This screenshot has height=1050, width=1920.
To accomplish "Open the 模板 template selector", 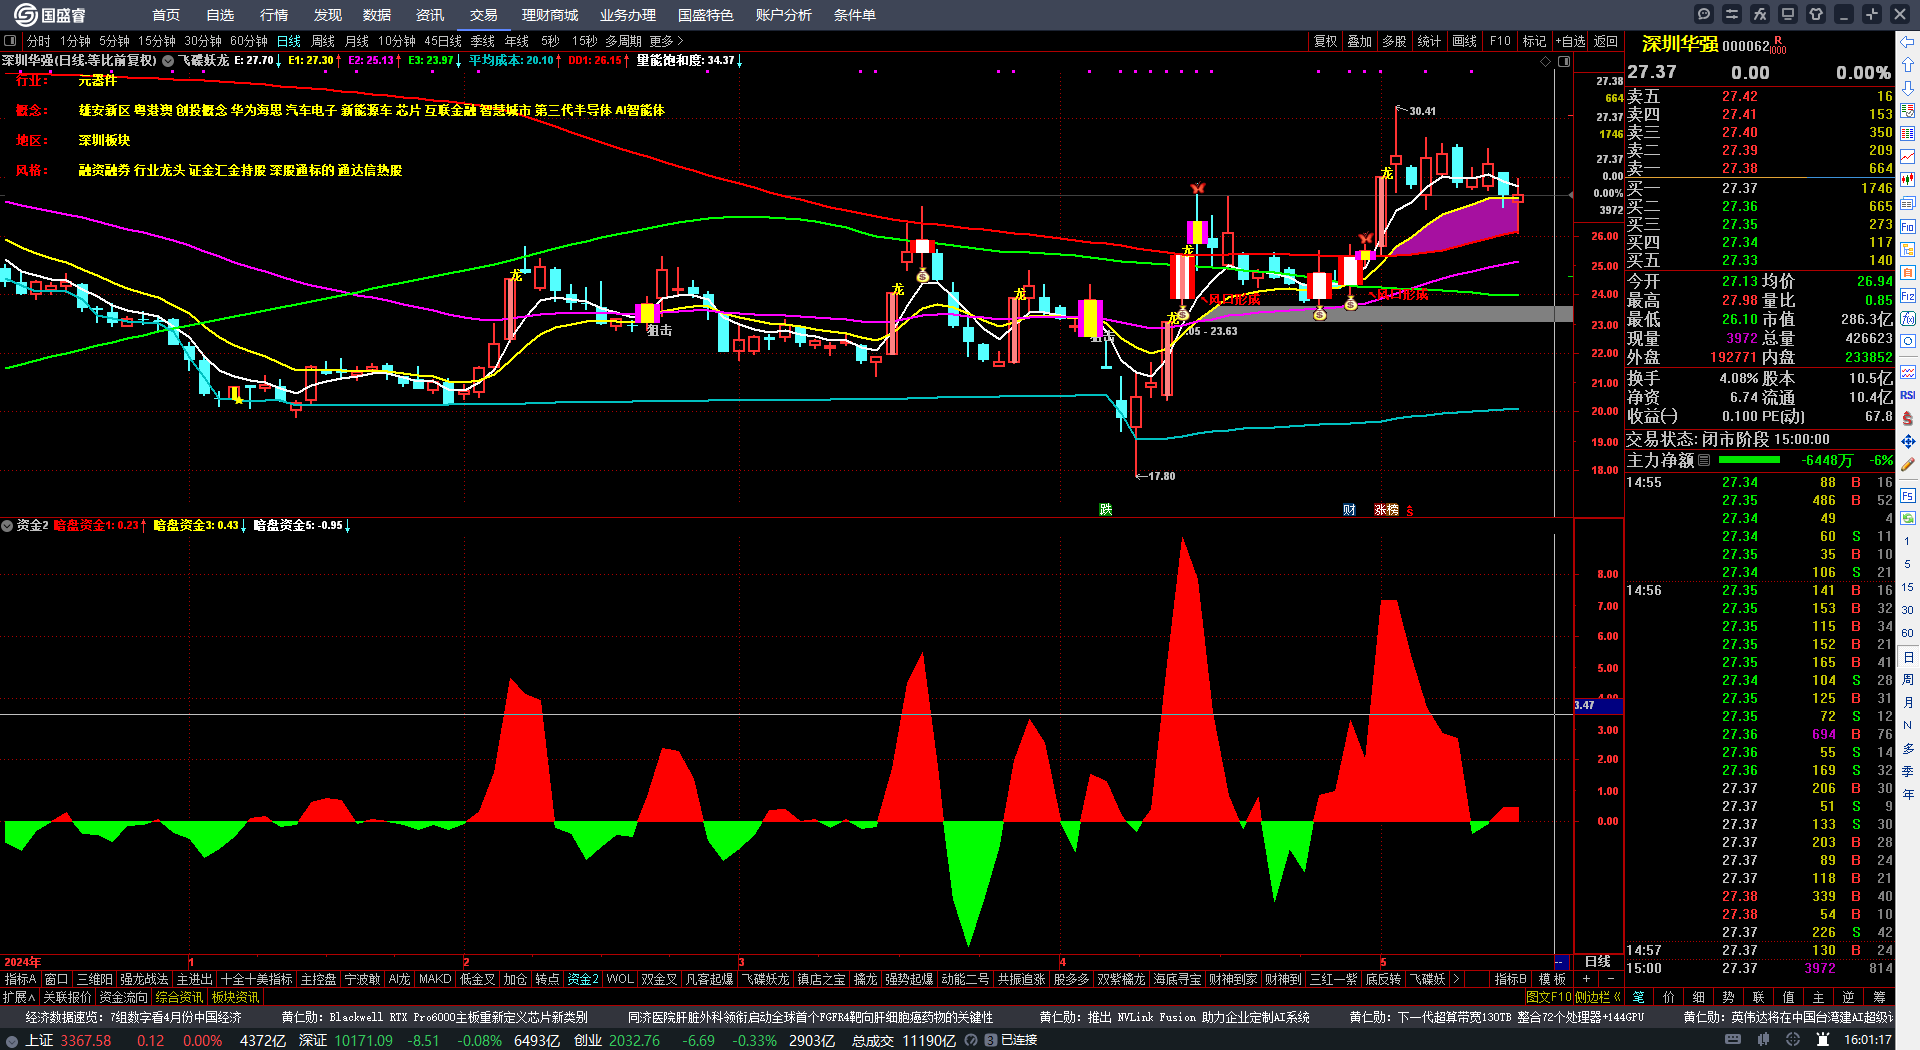I will tap(1552, 979).
